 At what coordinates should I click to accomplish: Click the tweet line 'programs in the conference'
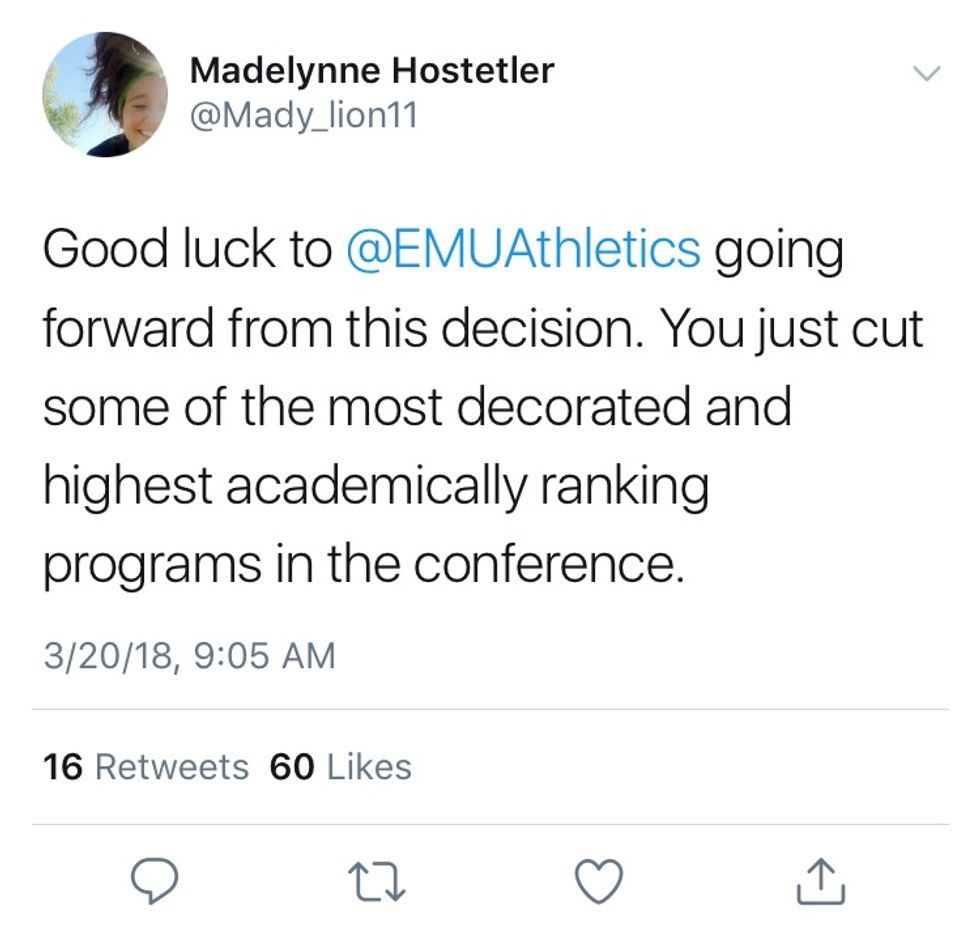click(x=363, y=565)
